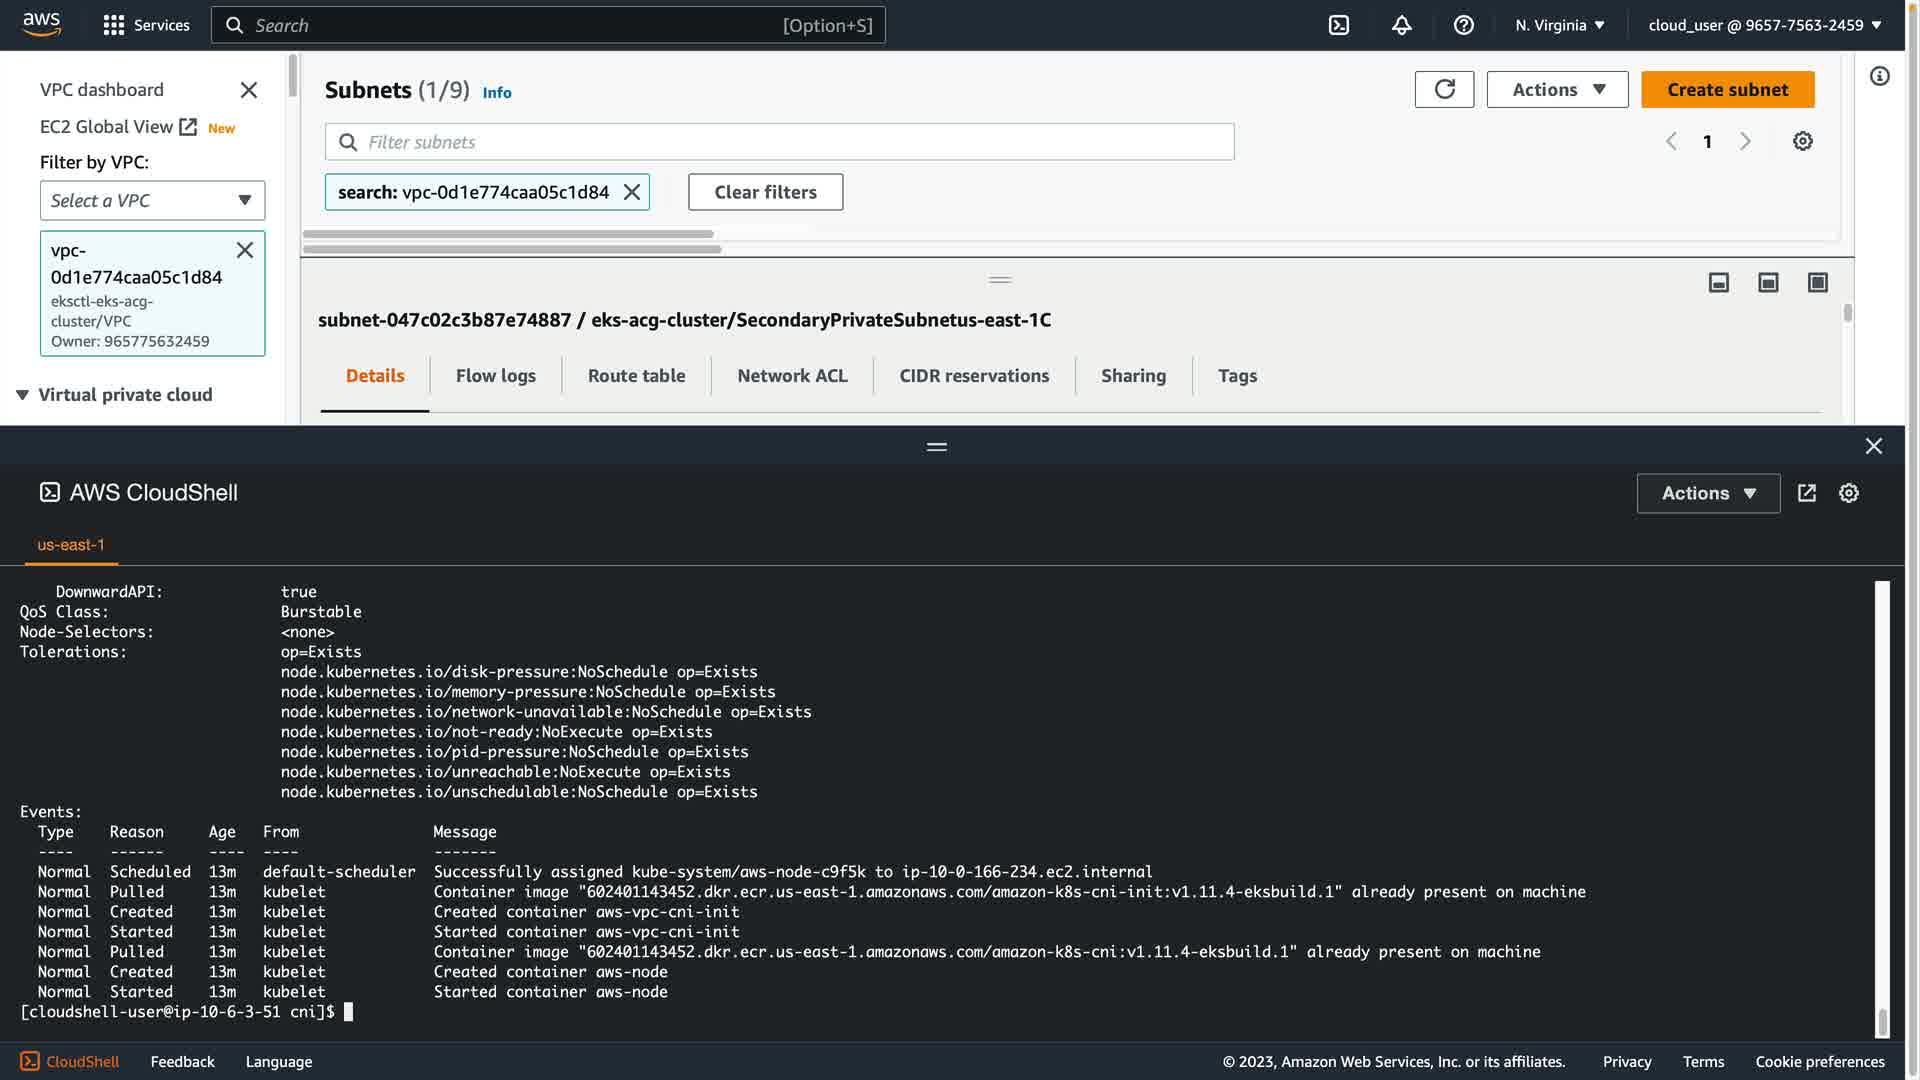Open the N. Virginia region selector

pyautogui.click(x=1559, y=25)
